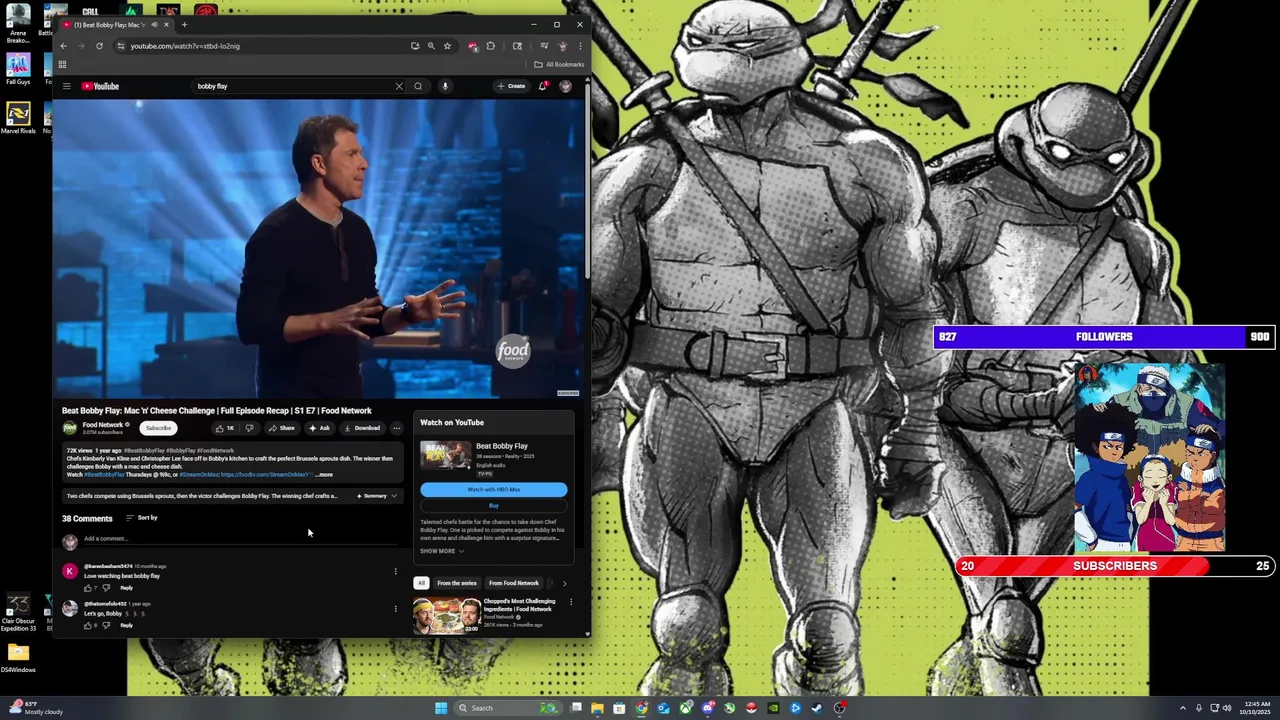Open the comments 'Sort by' menu
The height and width of the screenshot is (720, 1280).
142,518
